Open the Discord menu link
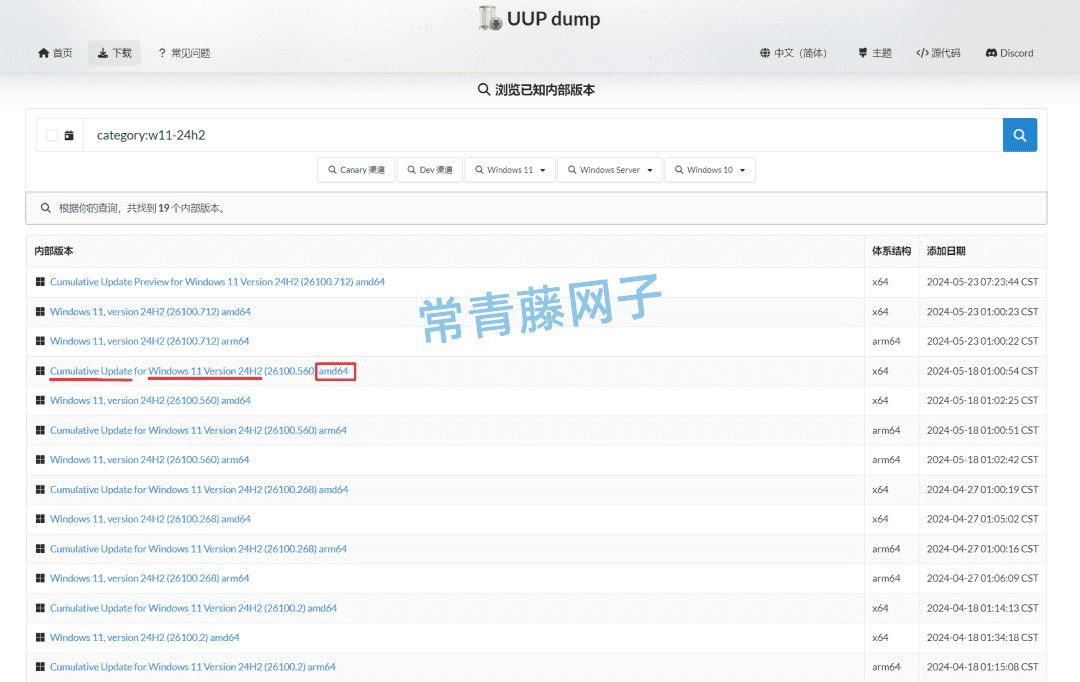Image resolution: width=1080 pixels, height=682 pixels. pyautogui.click(x=1009, y=53)
